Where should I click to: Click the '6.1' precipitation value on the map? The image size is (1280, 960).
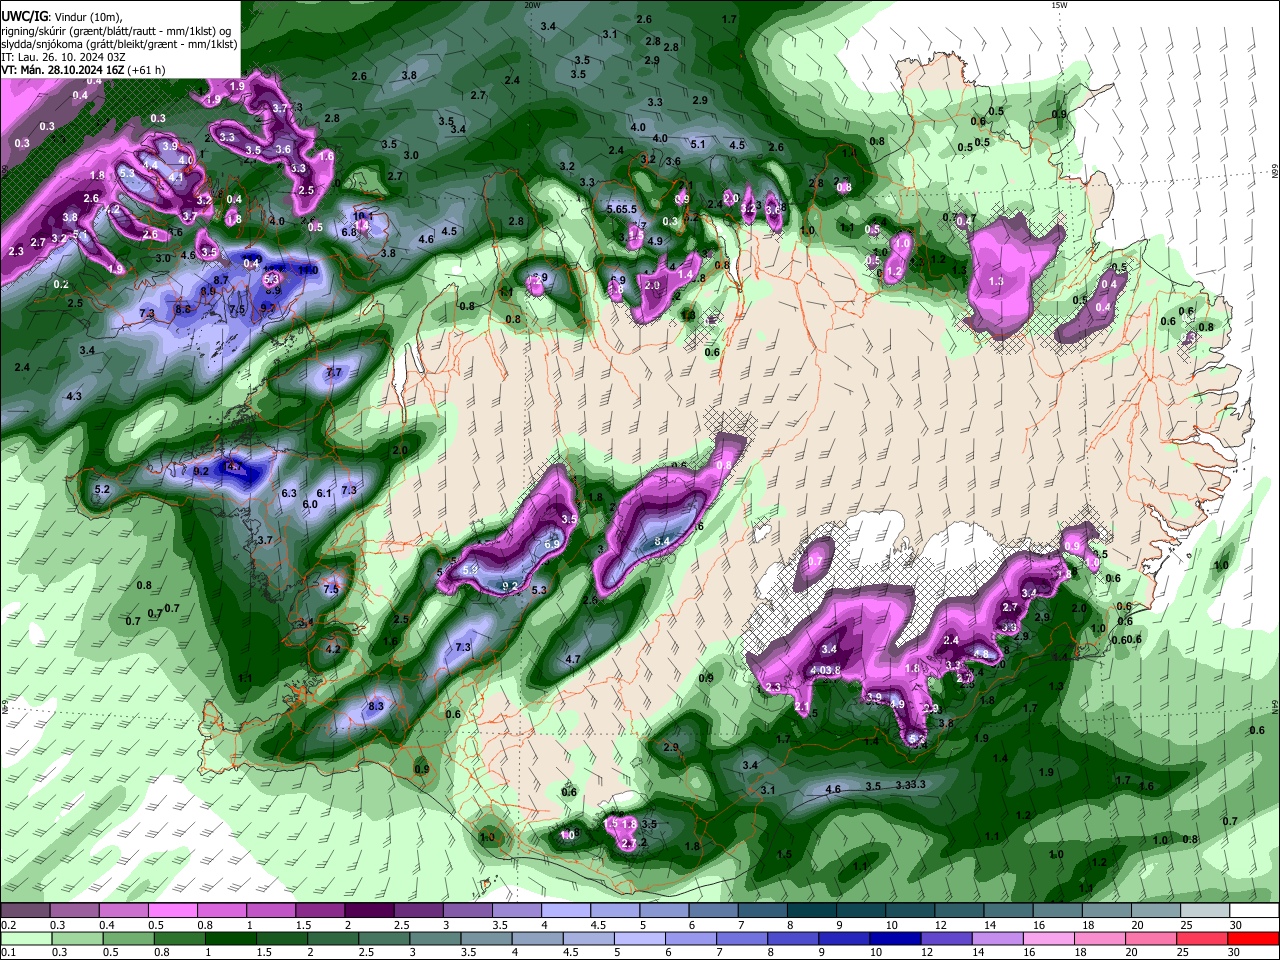coord(324,494)
